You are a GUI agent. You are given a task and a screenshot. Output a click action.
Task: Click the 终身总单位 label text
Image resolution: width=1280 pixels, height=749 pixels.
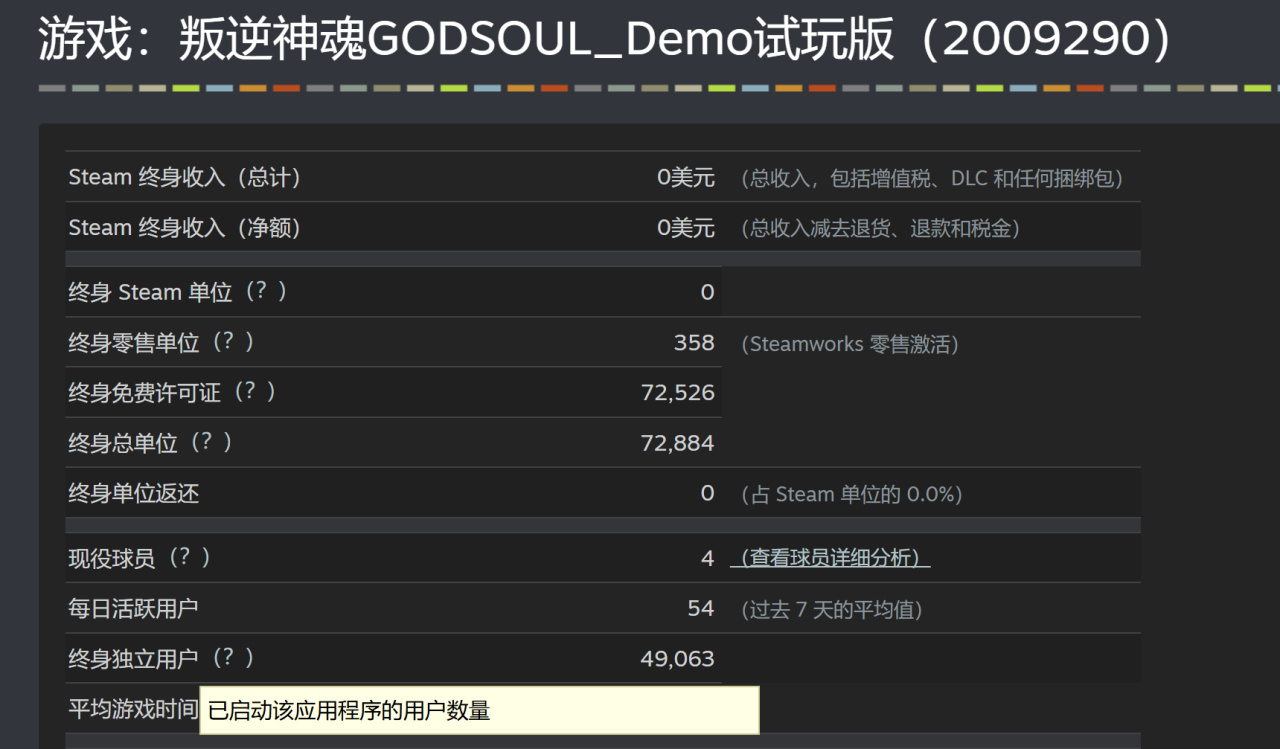123,443
